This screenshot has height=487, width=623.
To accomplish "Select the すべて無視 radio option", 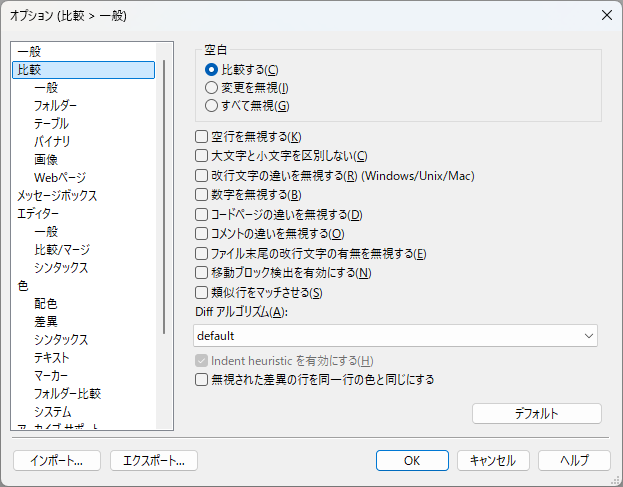I will pos(211,106).
